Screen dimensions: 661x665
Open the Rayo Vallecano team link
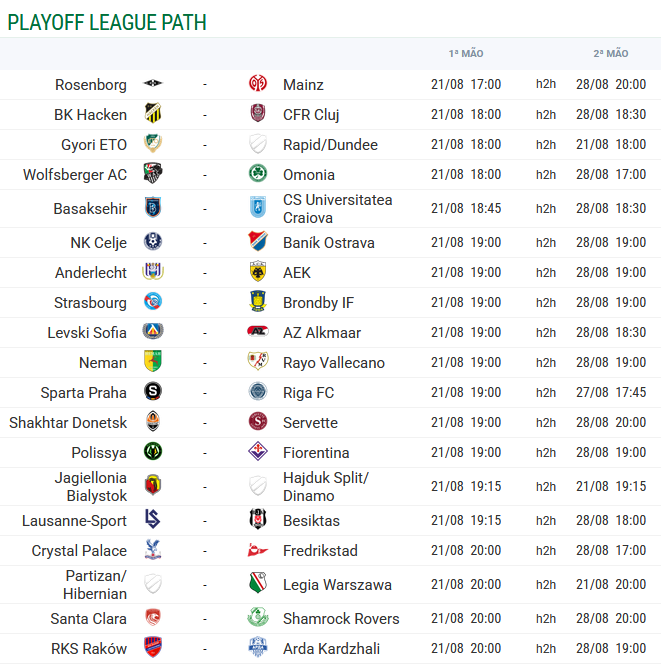(334, 363)
